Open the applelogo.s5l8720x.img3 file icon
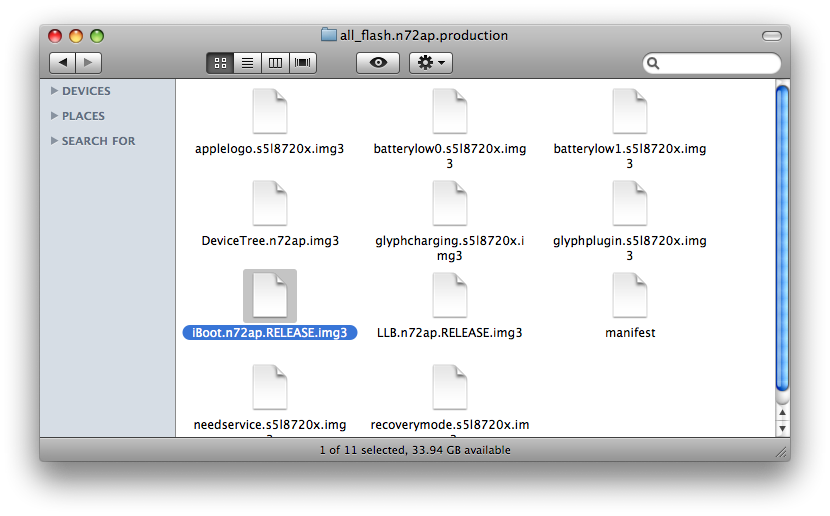Viewport: 830px width, 516px height. [x=269, y=111]
